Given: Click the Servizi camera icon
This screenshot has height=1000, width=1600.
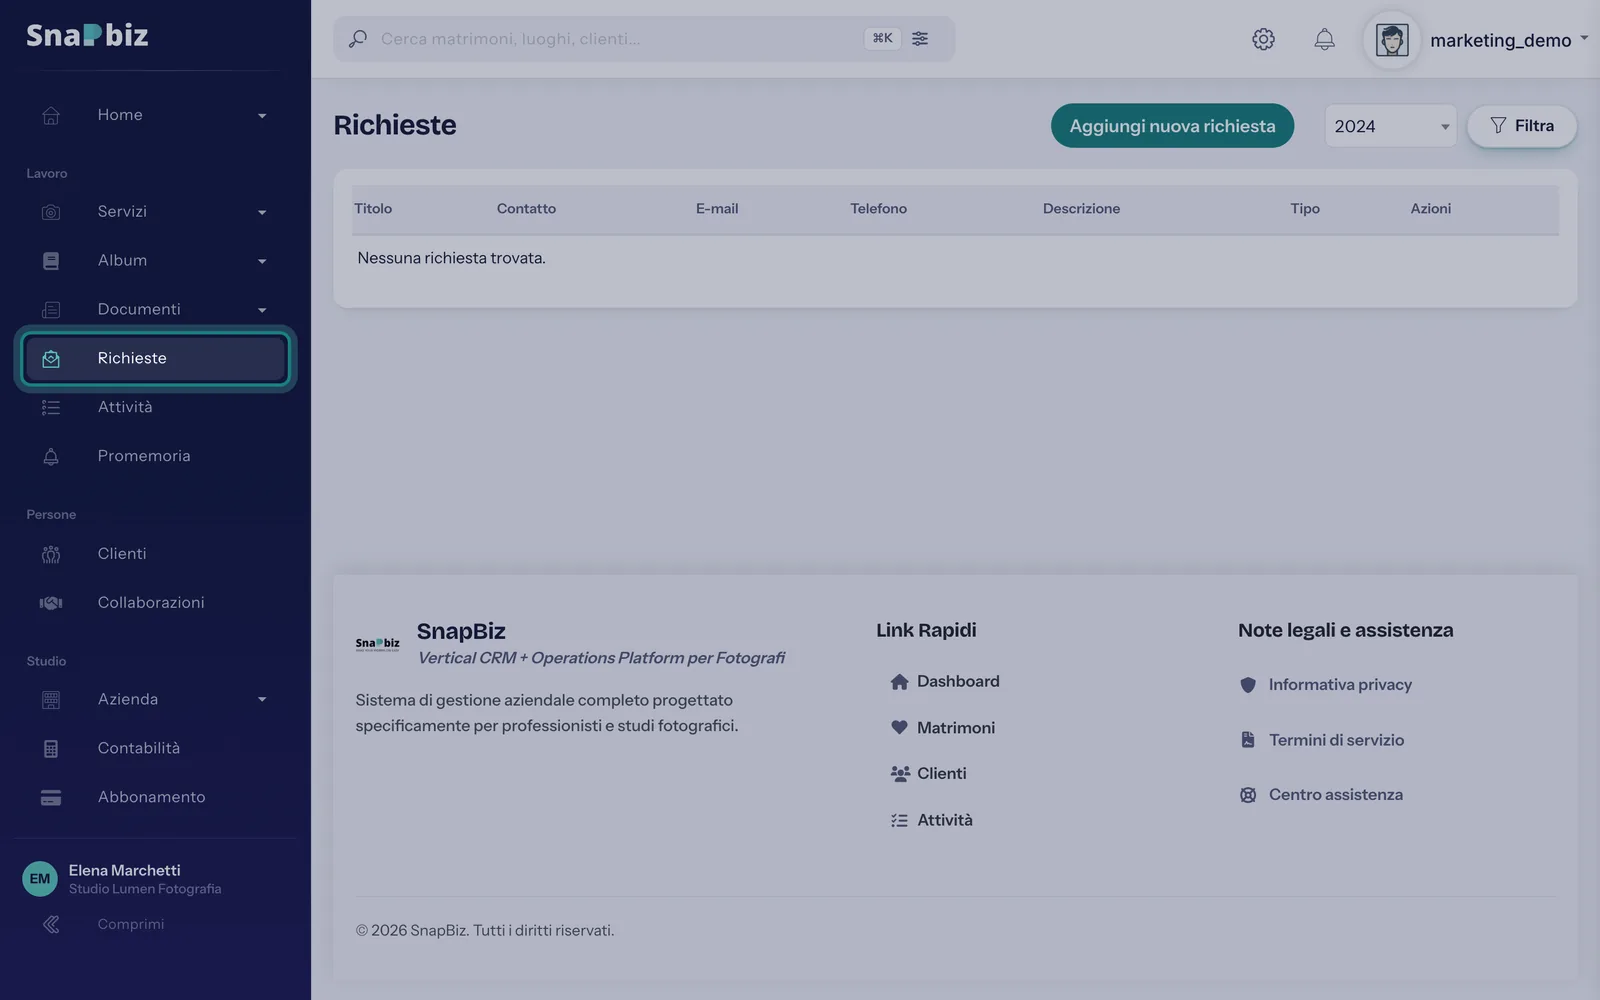Looking at the screenshot, I should coord(51,212).
